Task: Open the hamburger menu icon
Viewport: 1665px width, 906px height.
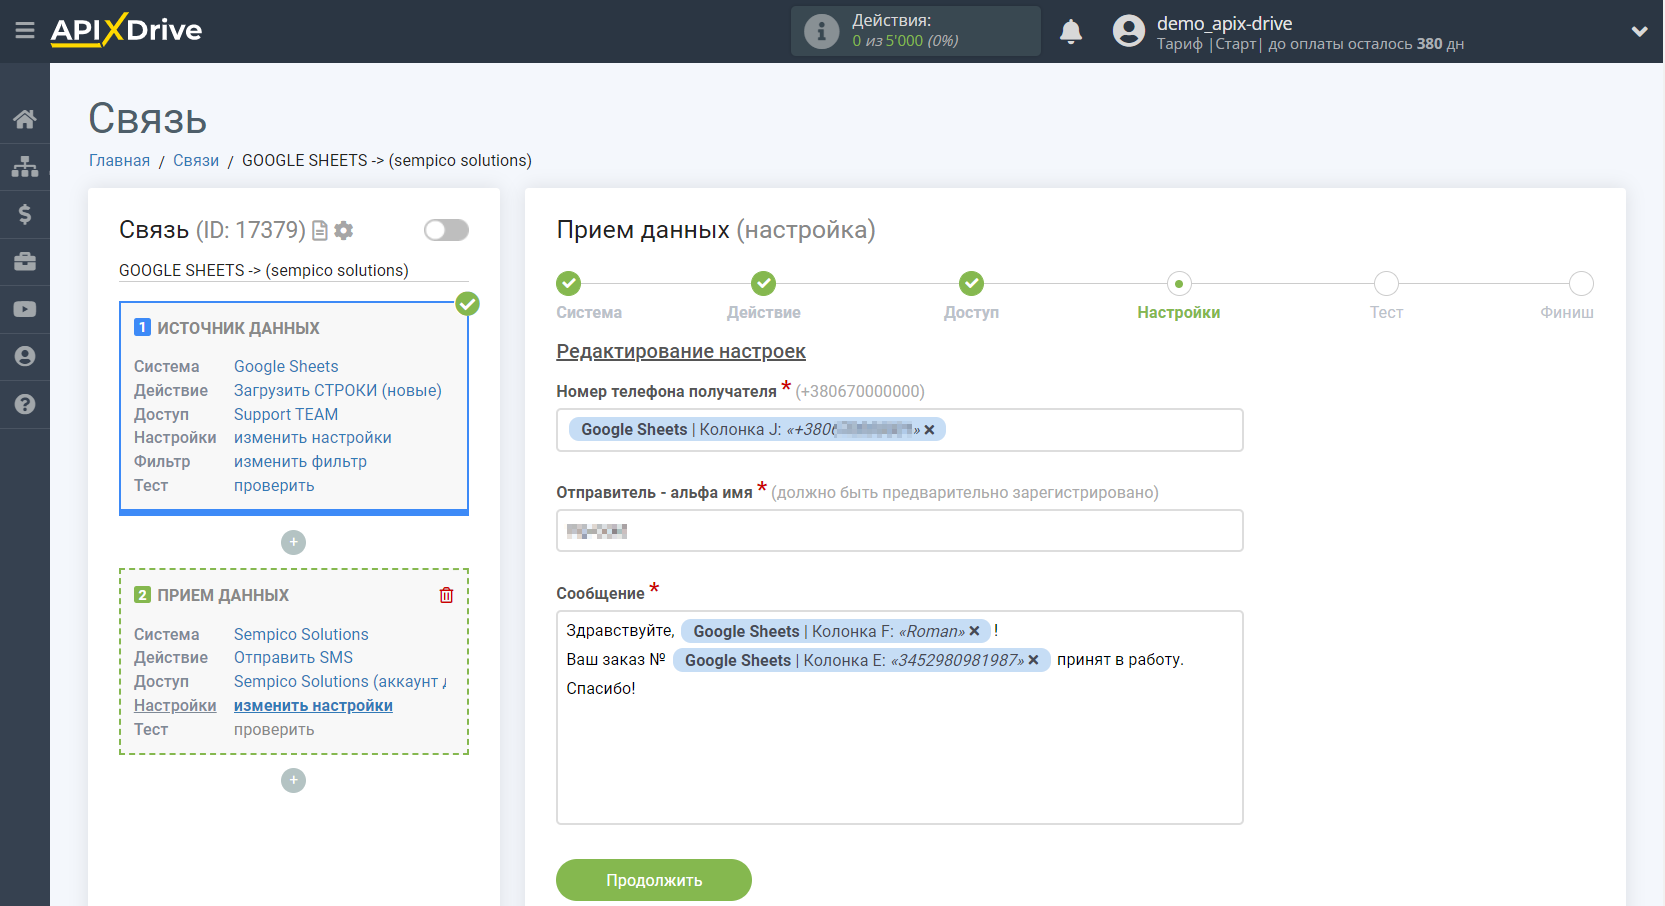Action: coord(25,31)
